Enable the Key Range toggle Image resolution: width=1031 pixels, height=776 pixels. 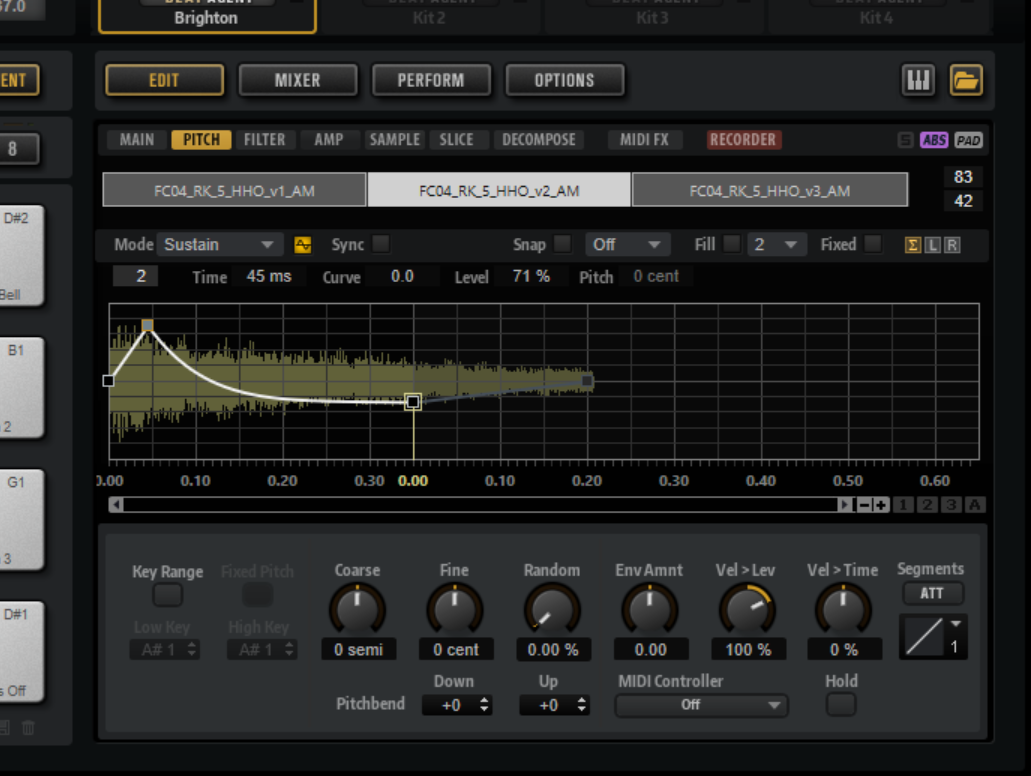pyautogui.click(x=168, y=596)
